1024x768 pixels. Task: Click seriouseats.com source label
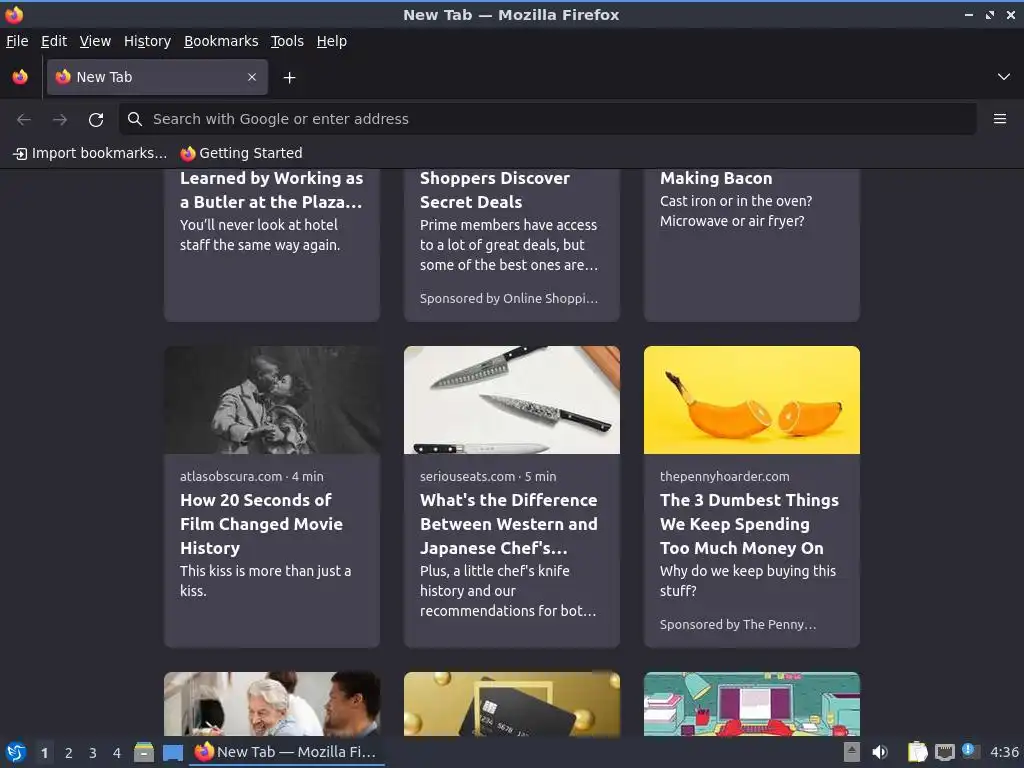pos(468,477)
